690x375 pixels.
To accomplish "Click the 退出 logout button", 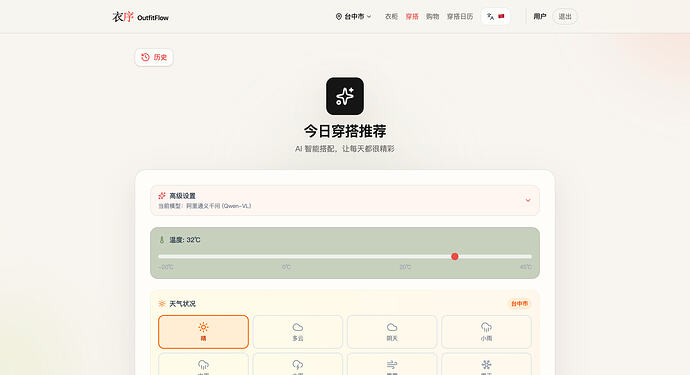I will (x=565, y=17).
